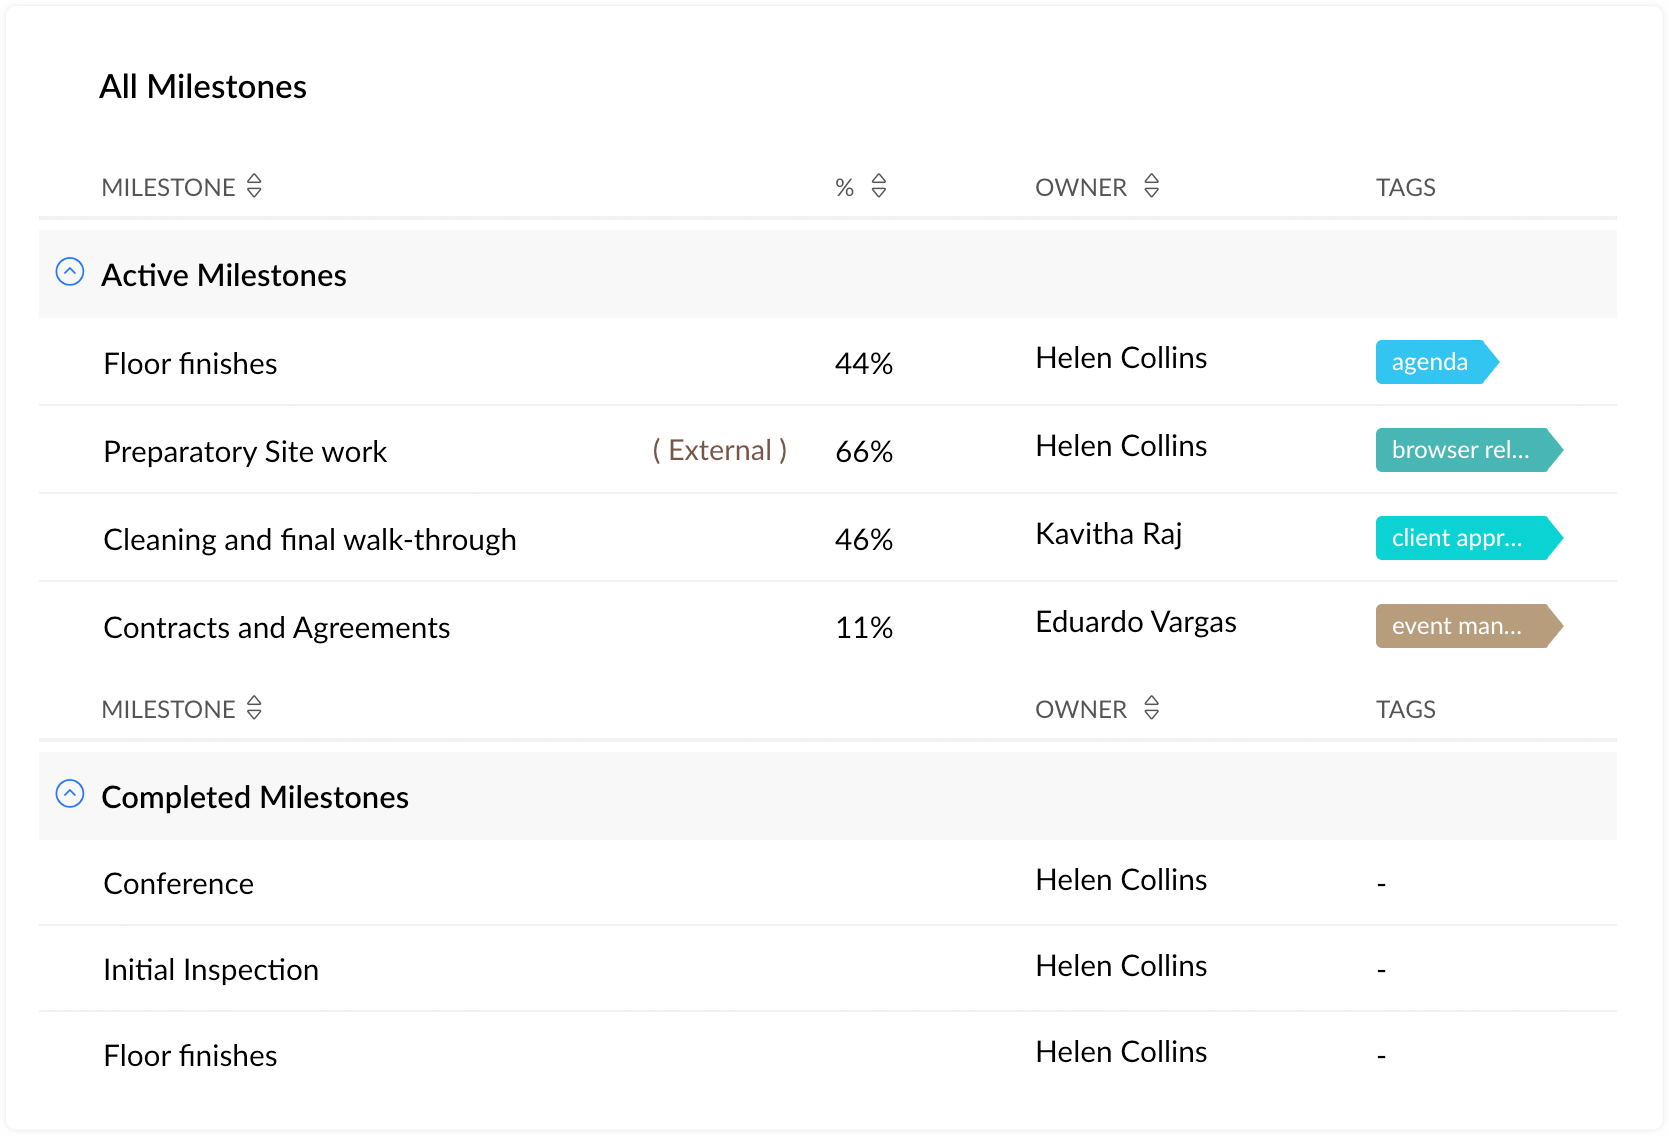Screen dimensions: 1669x1136
Task: Select the 11% progress value
Action: (x=864, y=628)
